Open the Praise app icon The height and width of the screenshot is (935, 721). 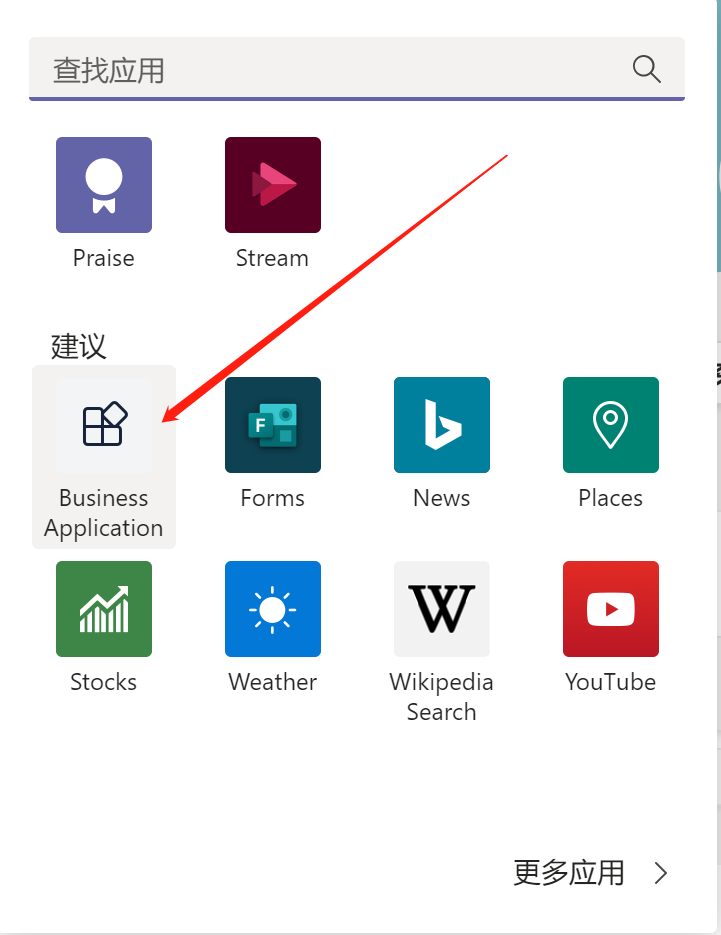click(x=104, y=185)
